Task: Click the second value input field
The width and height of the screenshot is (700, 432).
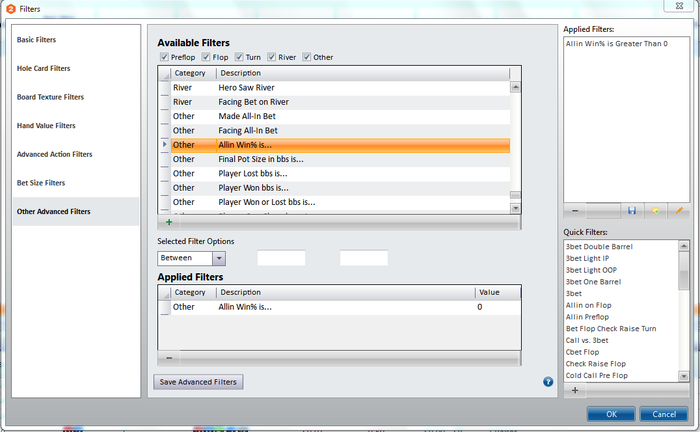Action: coord(364,258)
